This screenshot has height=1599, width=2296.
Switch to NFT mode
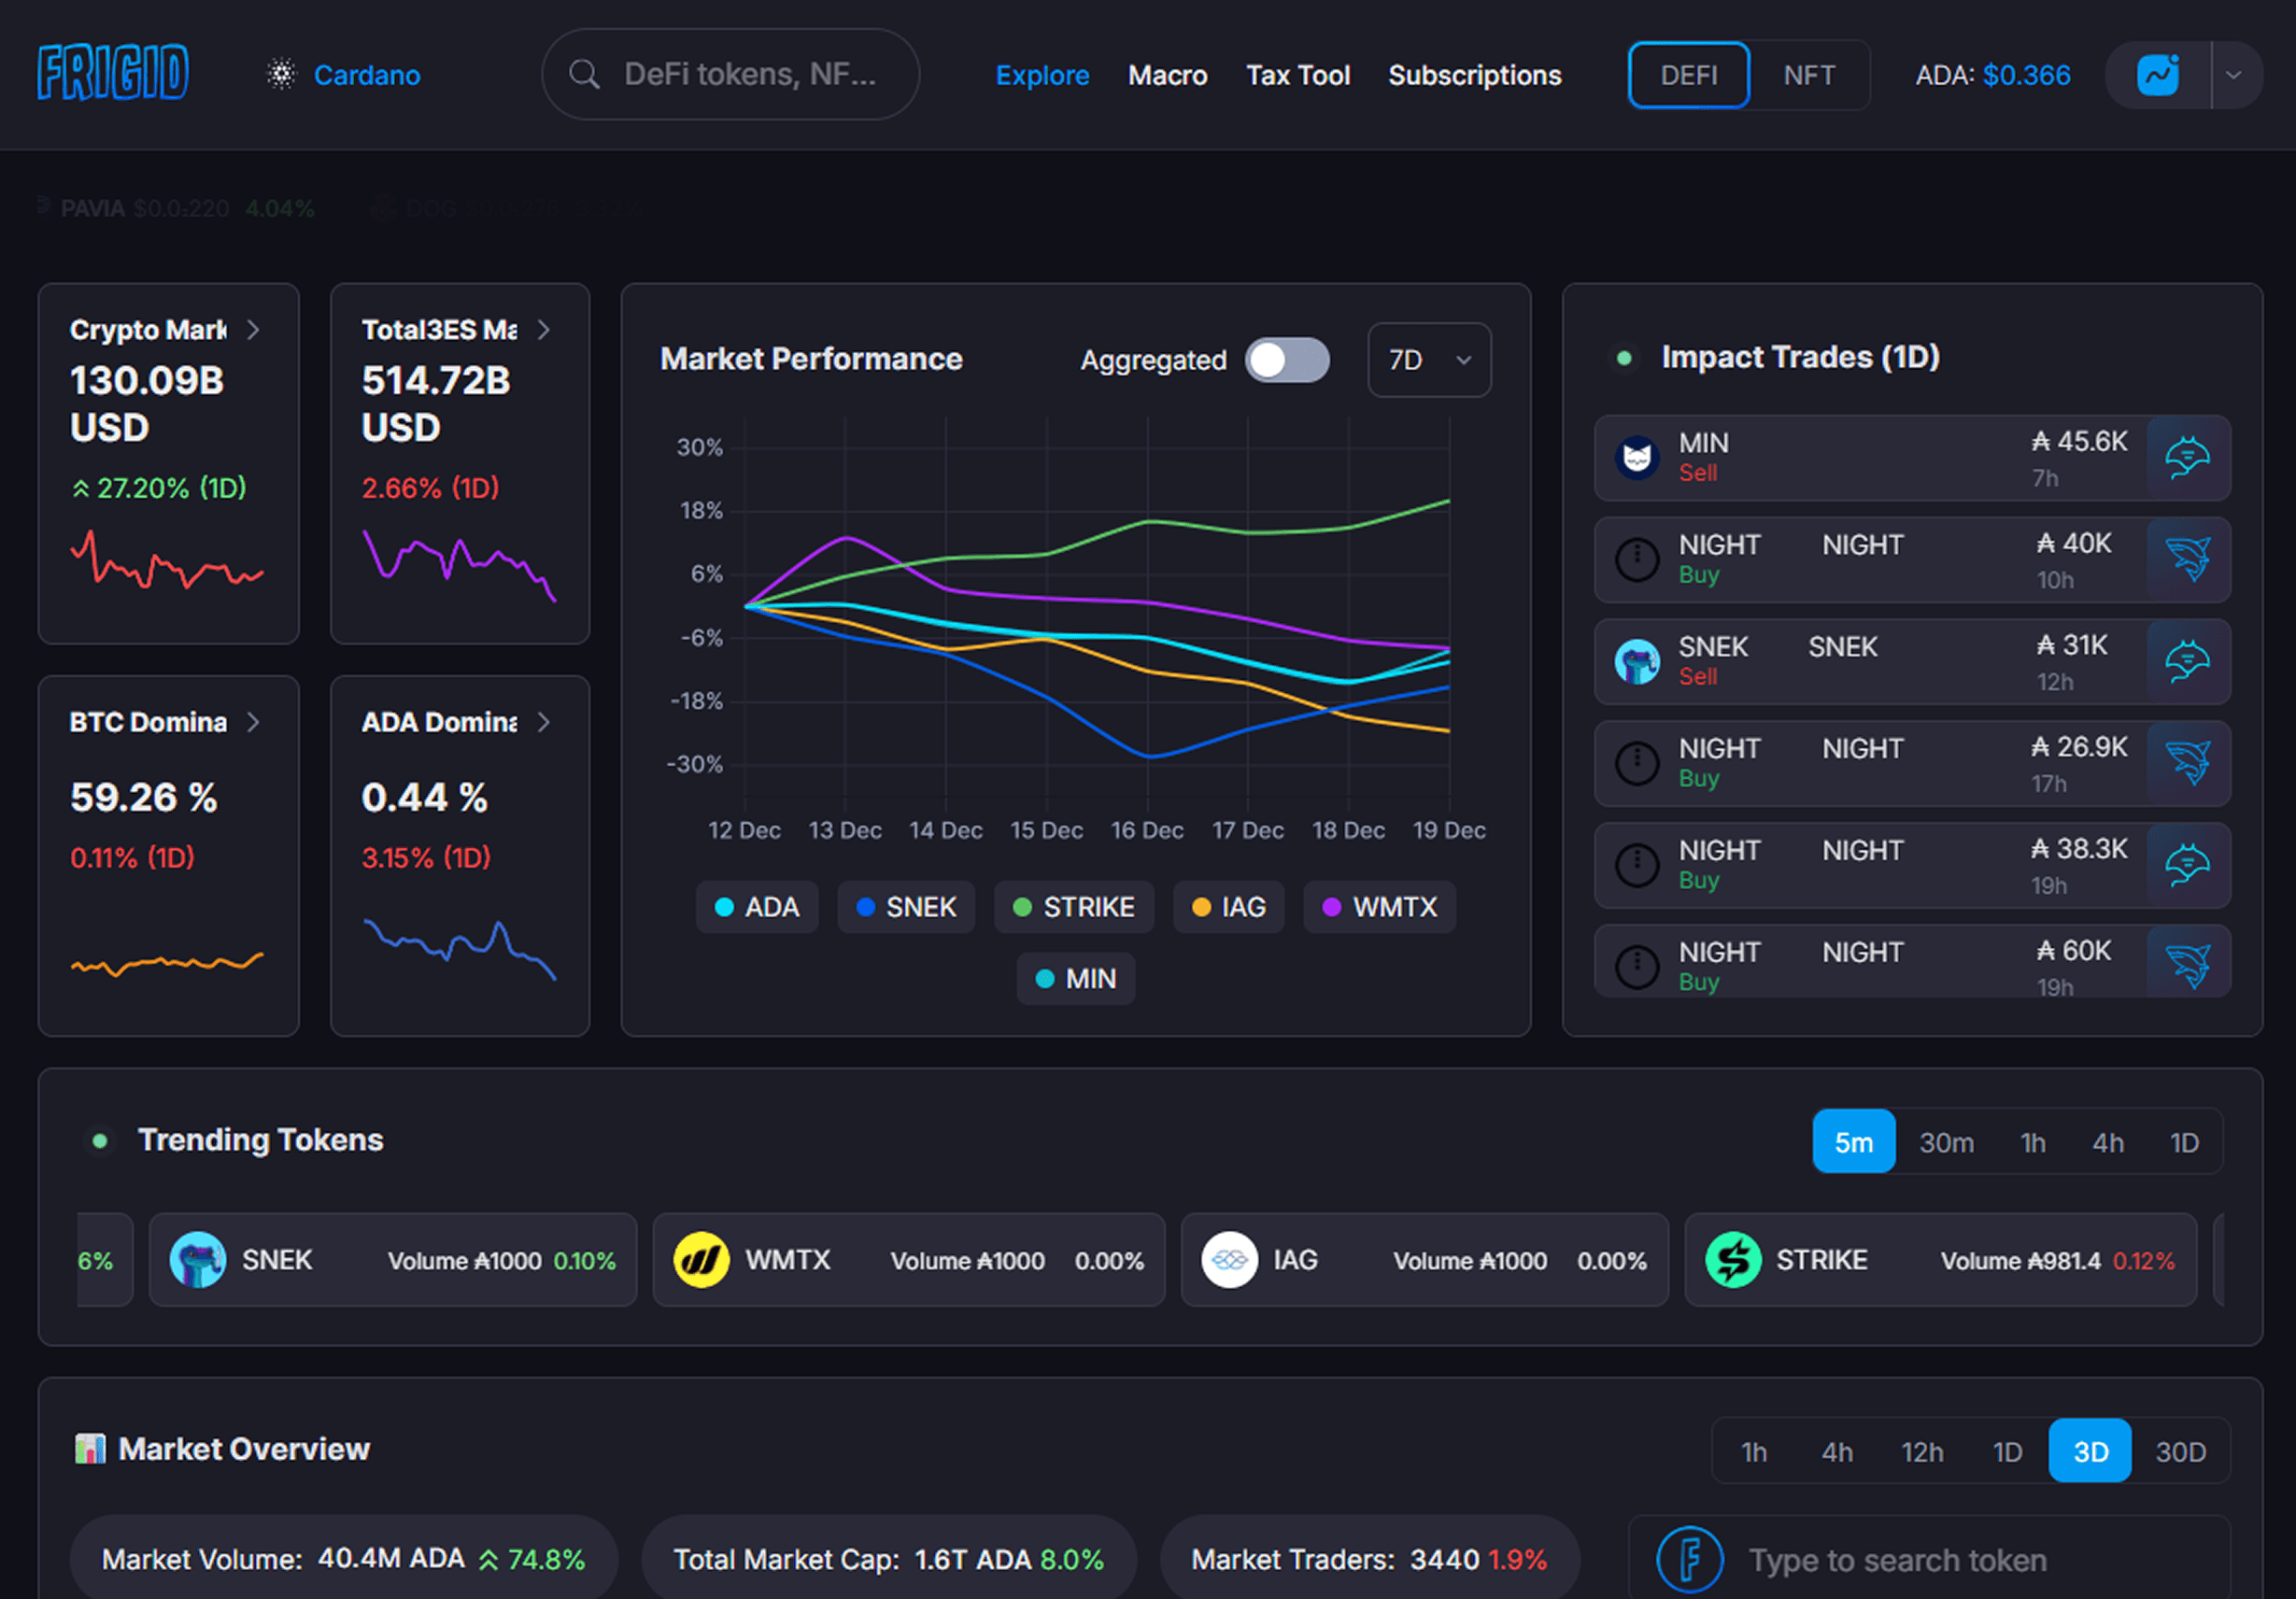coord(1808,75)
